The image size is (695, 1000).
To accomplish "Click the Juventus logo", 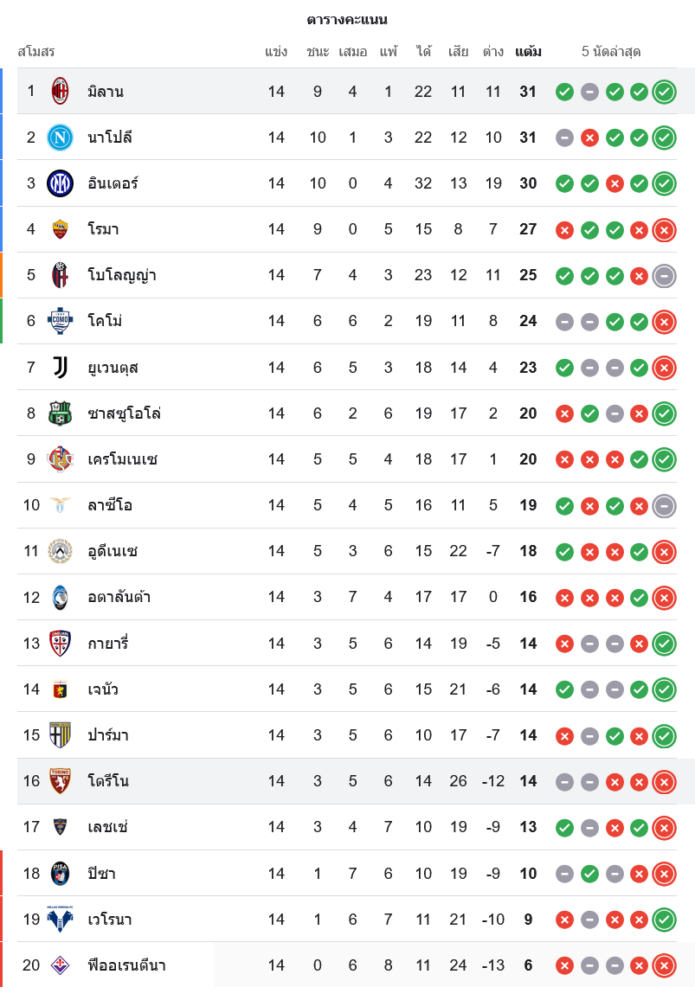I will (x=60, y=367).
